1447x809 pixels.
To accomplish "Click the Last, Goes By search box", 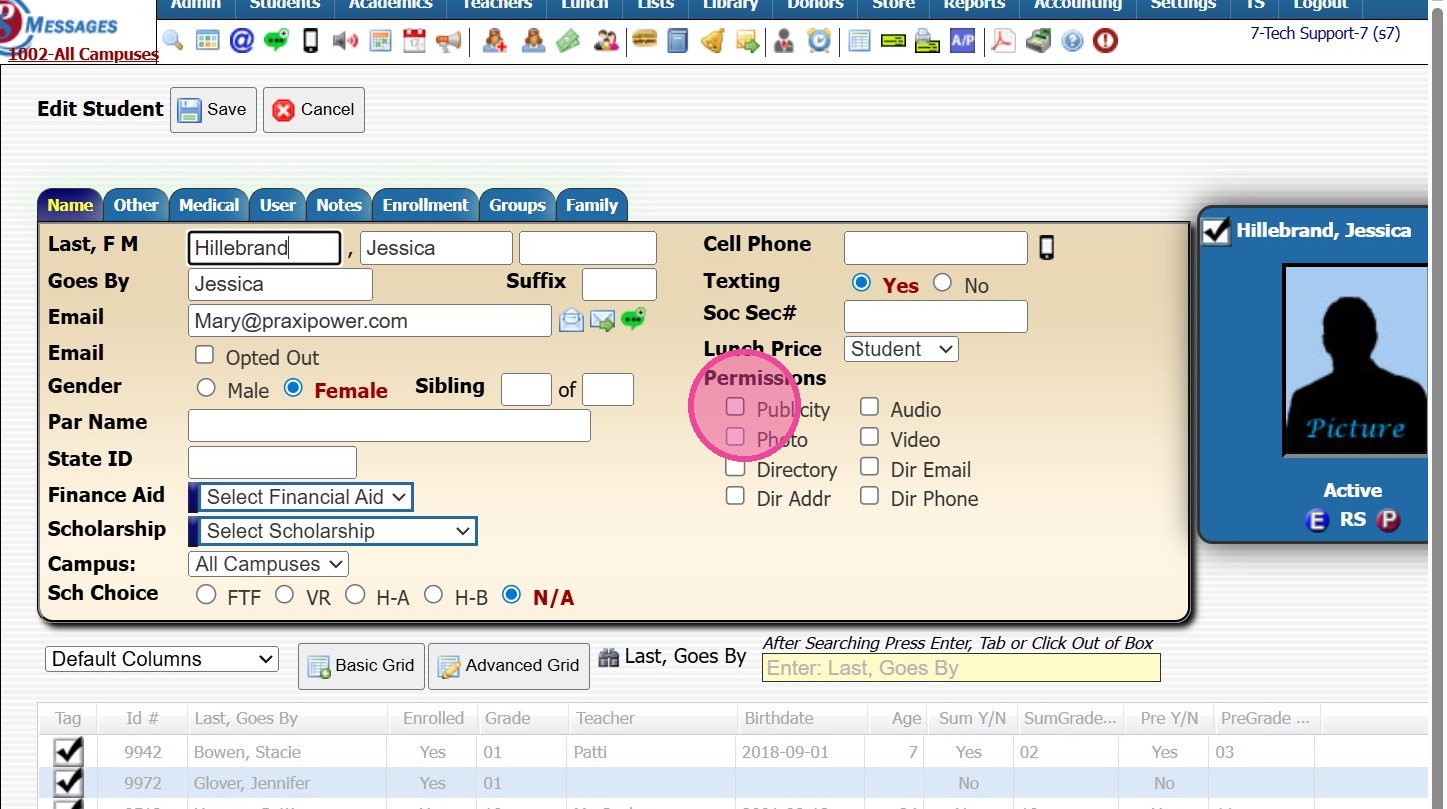I will [x=961, y=668].
